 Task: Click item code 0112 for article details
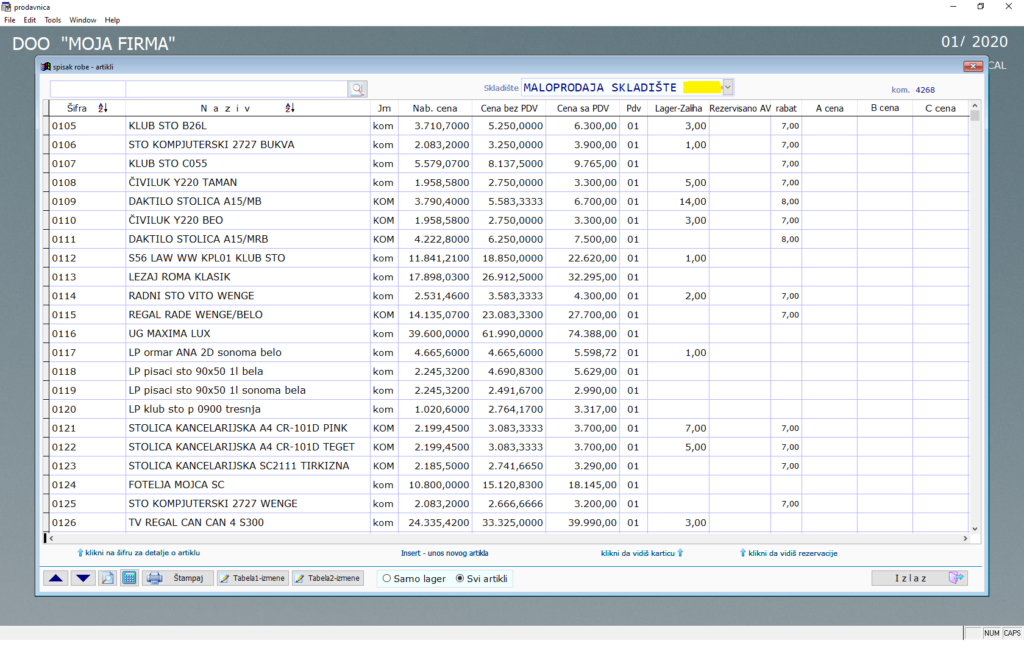click(64, 258)
